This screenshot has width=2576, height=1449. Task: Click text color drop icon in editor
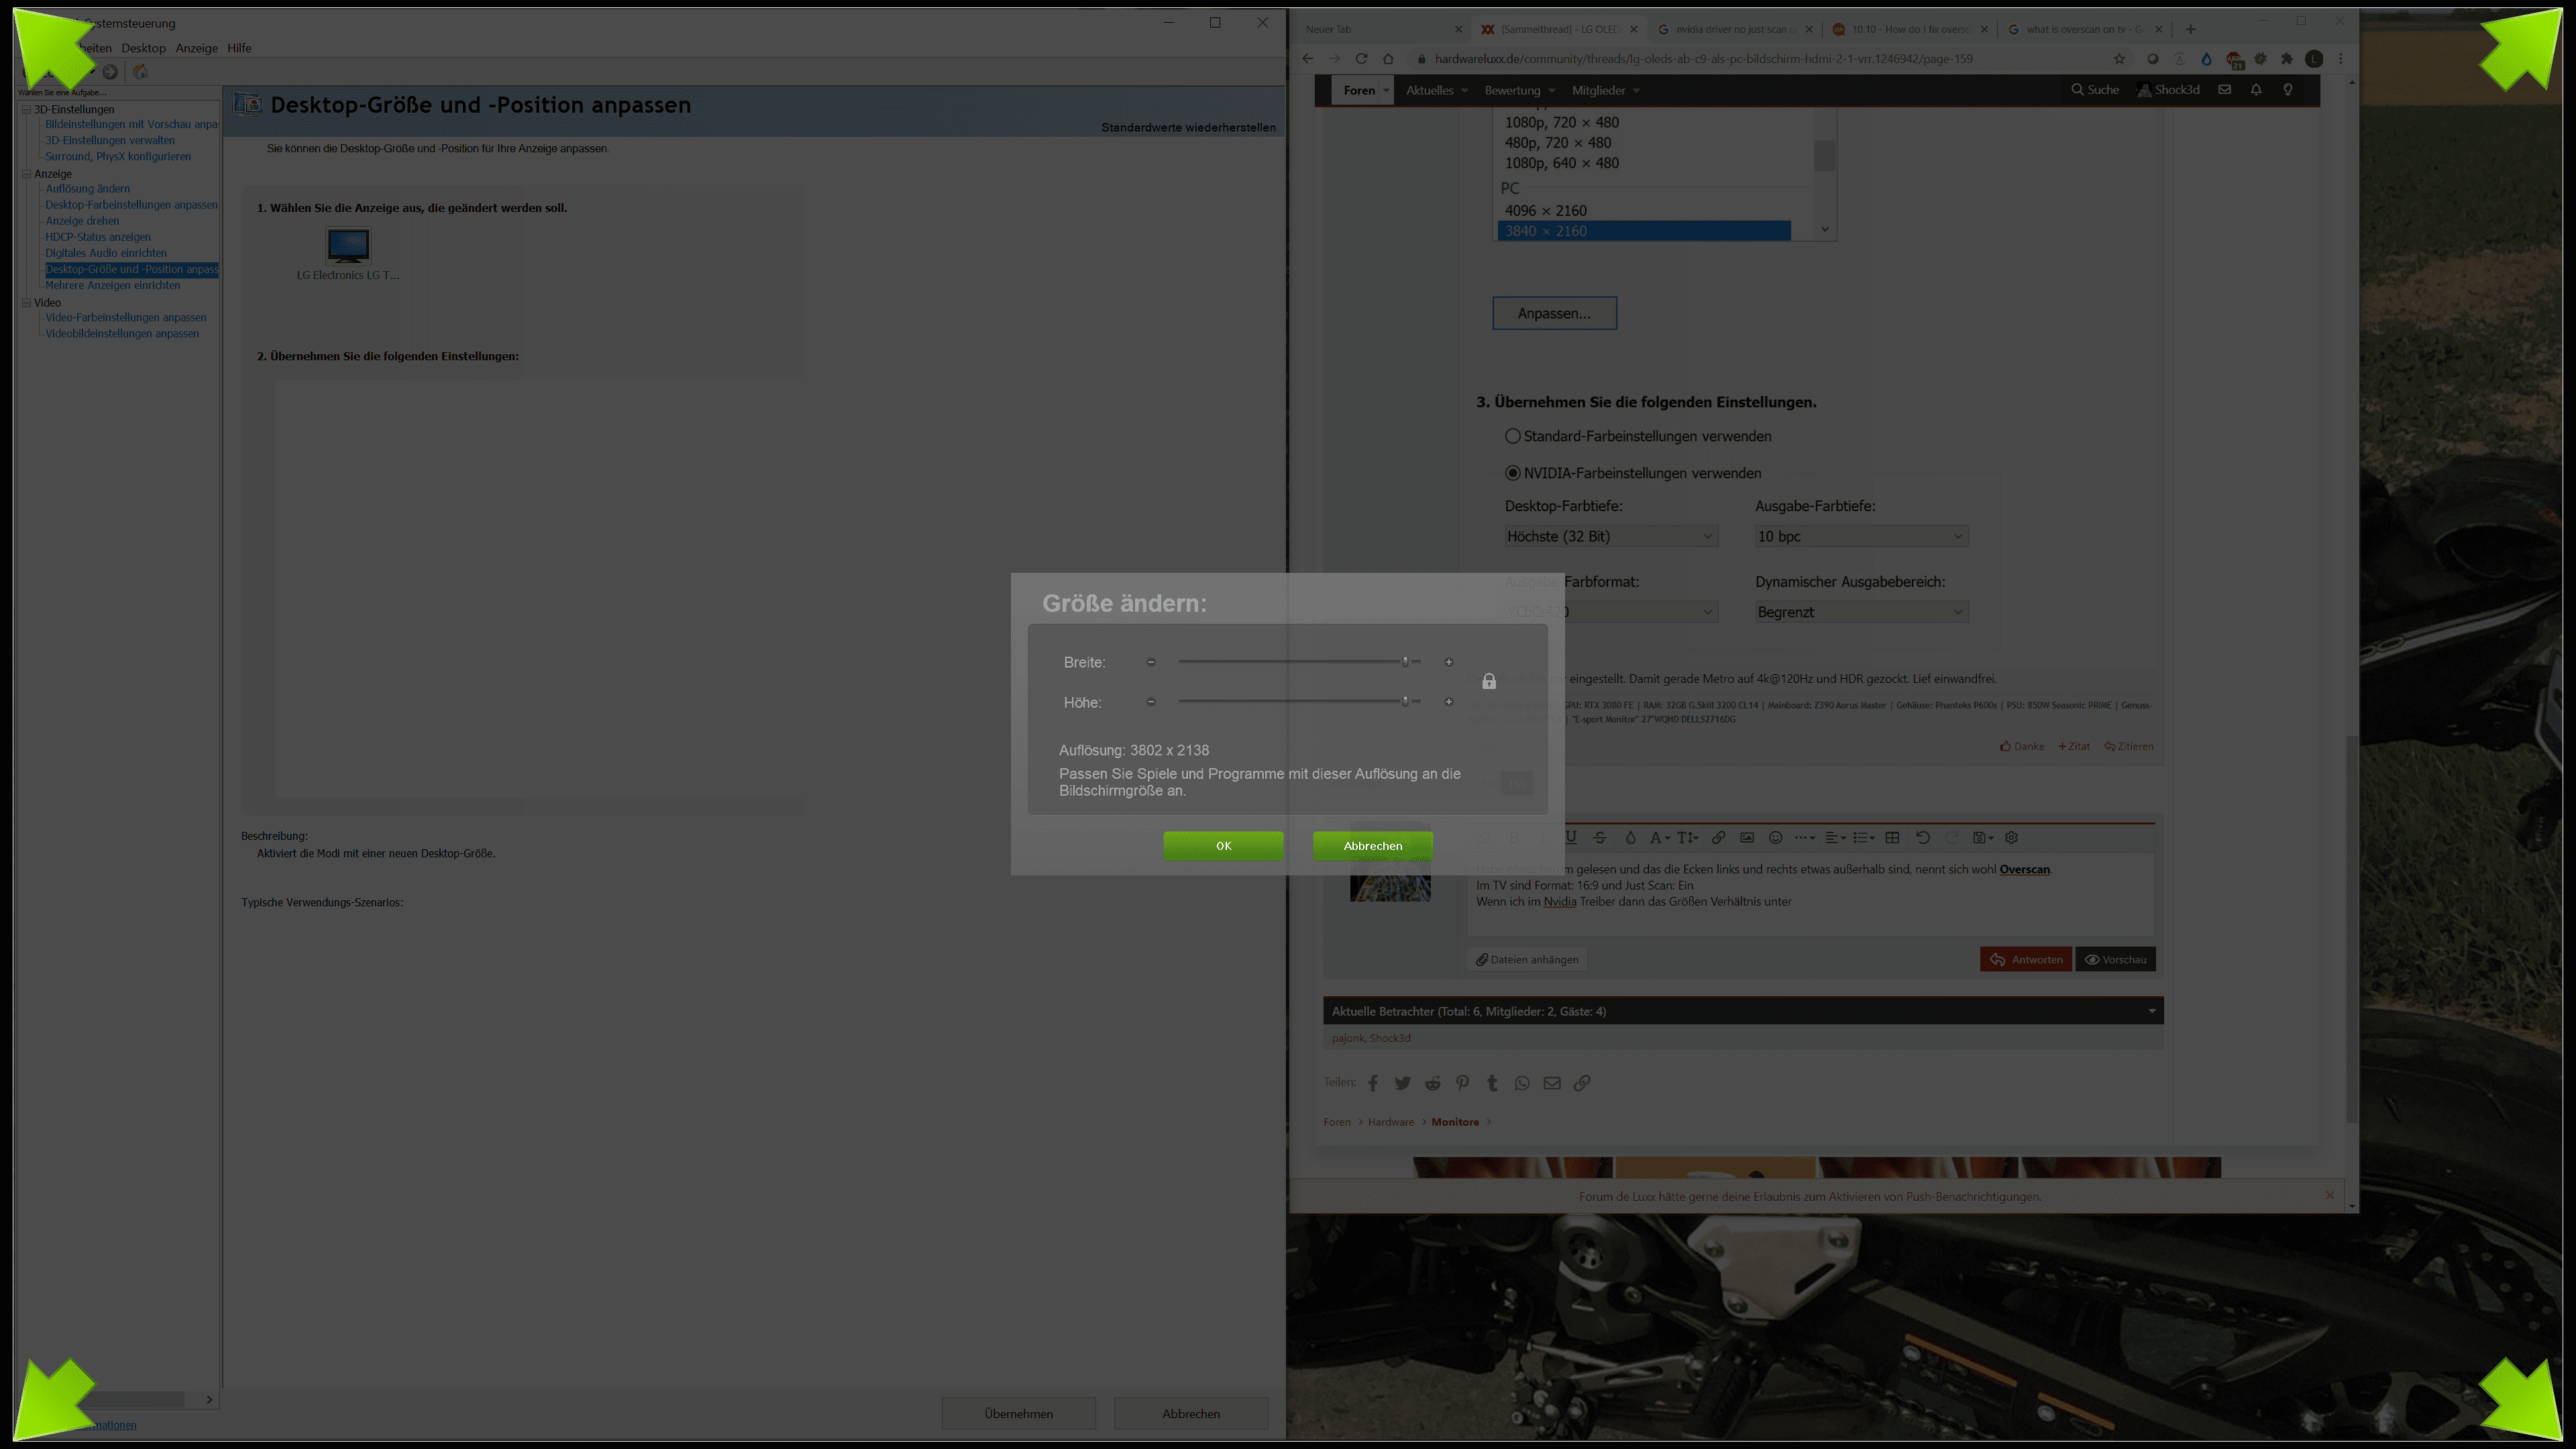[1630, 838]
